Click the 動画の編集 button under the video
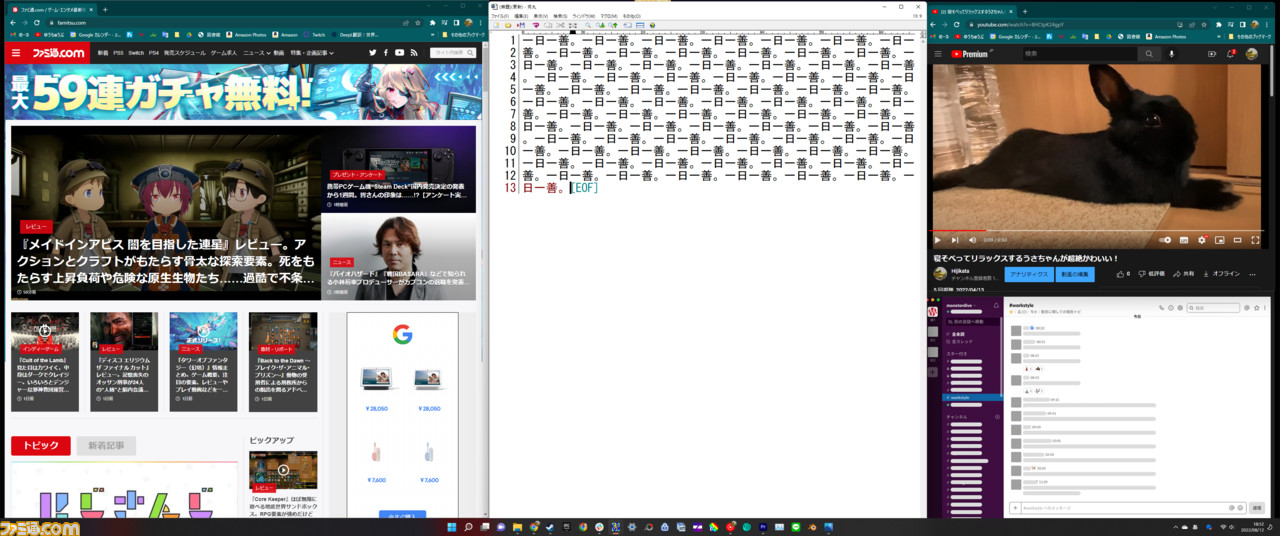Screen dimensions: 1280x536 1075,274
